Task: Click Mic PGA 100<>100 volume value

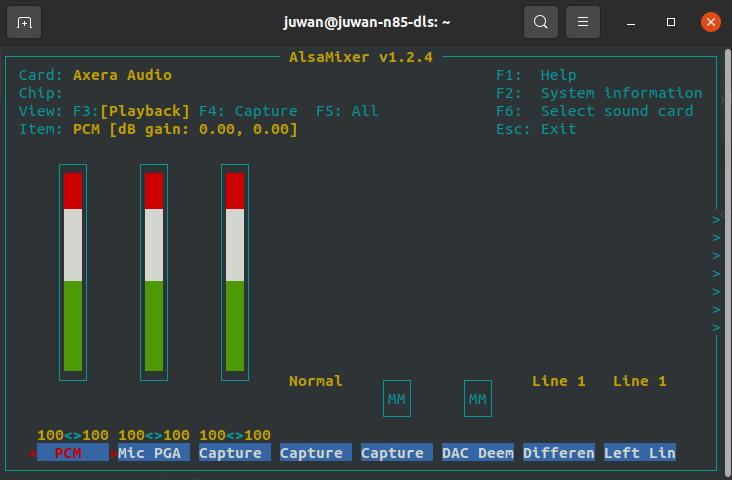Action: (x=154, y=435)
